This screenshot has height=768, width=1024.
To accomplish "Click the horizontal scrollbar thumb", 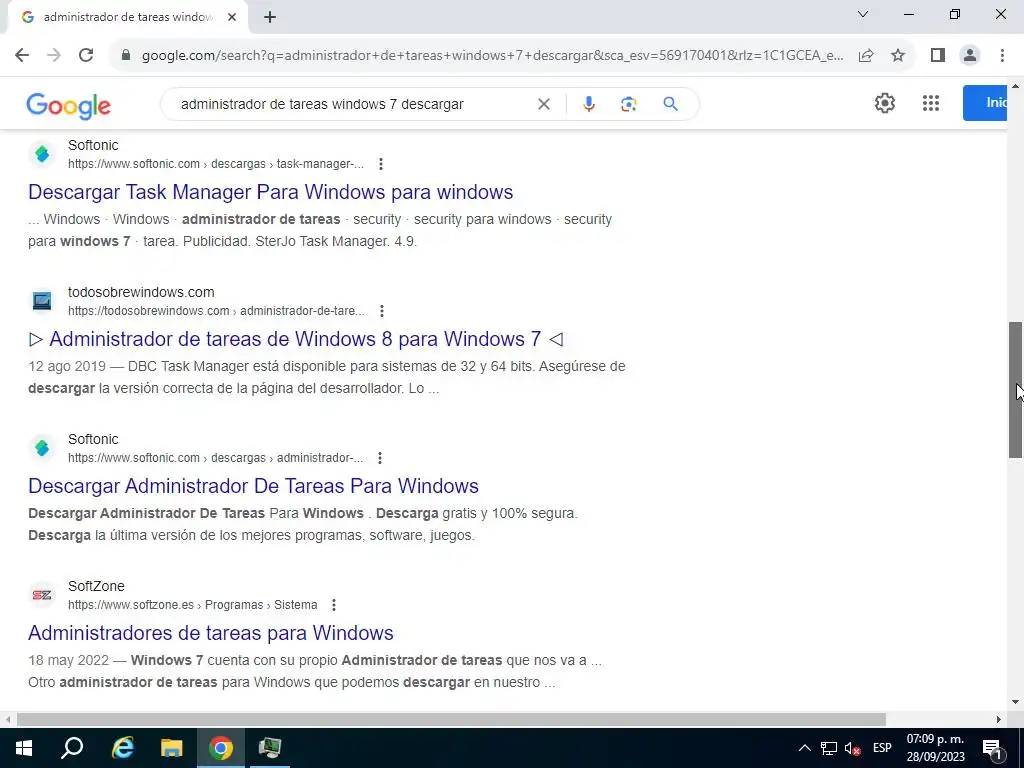I will pyautogui.click(x=451, y=720).
